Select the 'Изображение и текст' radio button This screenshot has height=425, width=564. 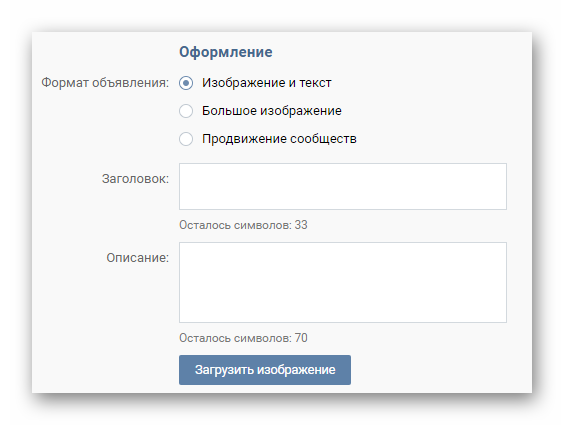[x=186, y=83]
